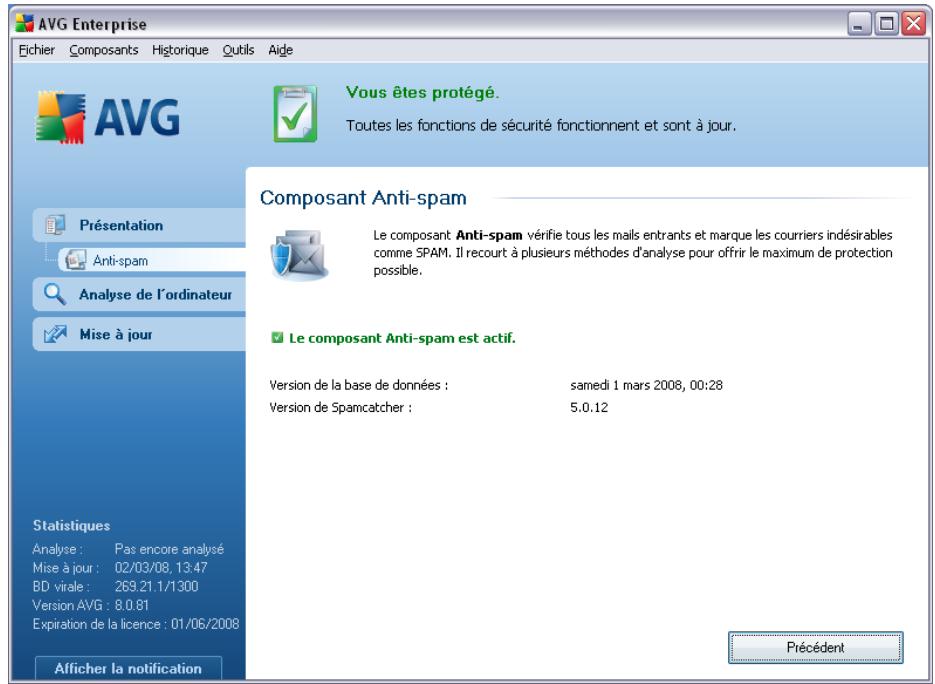Image resolution: width=935 pixels, height=684 pixels.
Task: Click 'Version de Spamcatcher' label
Action: click(340, 408)
